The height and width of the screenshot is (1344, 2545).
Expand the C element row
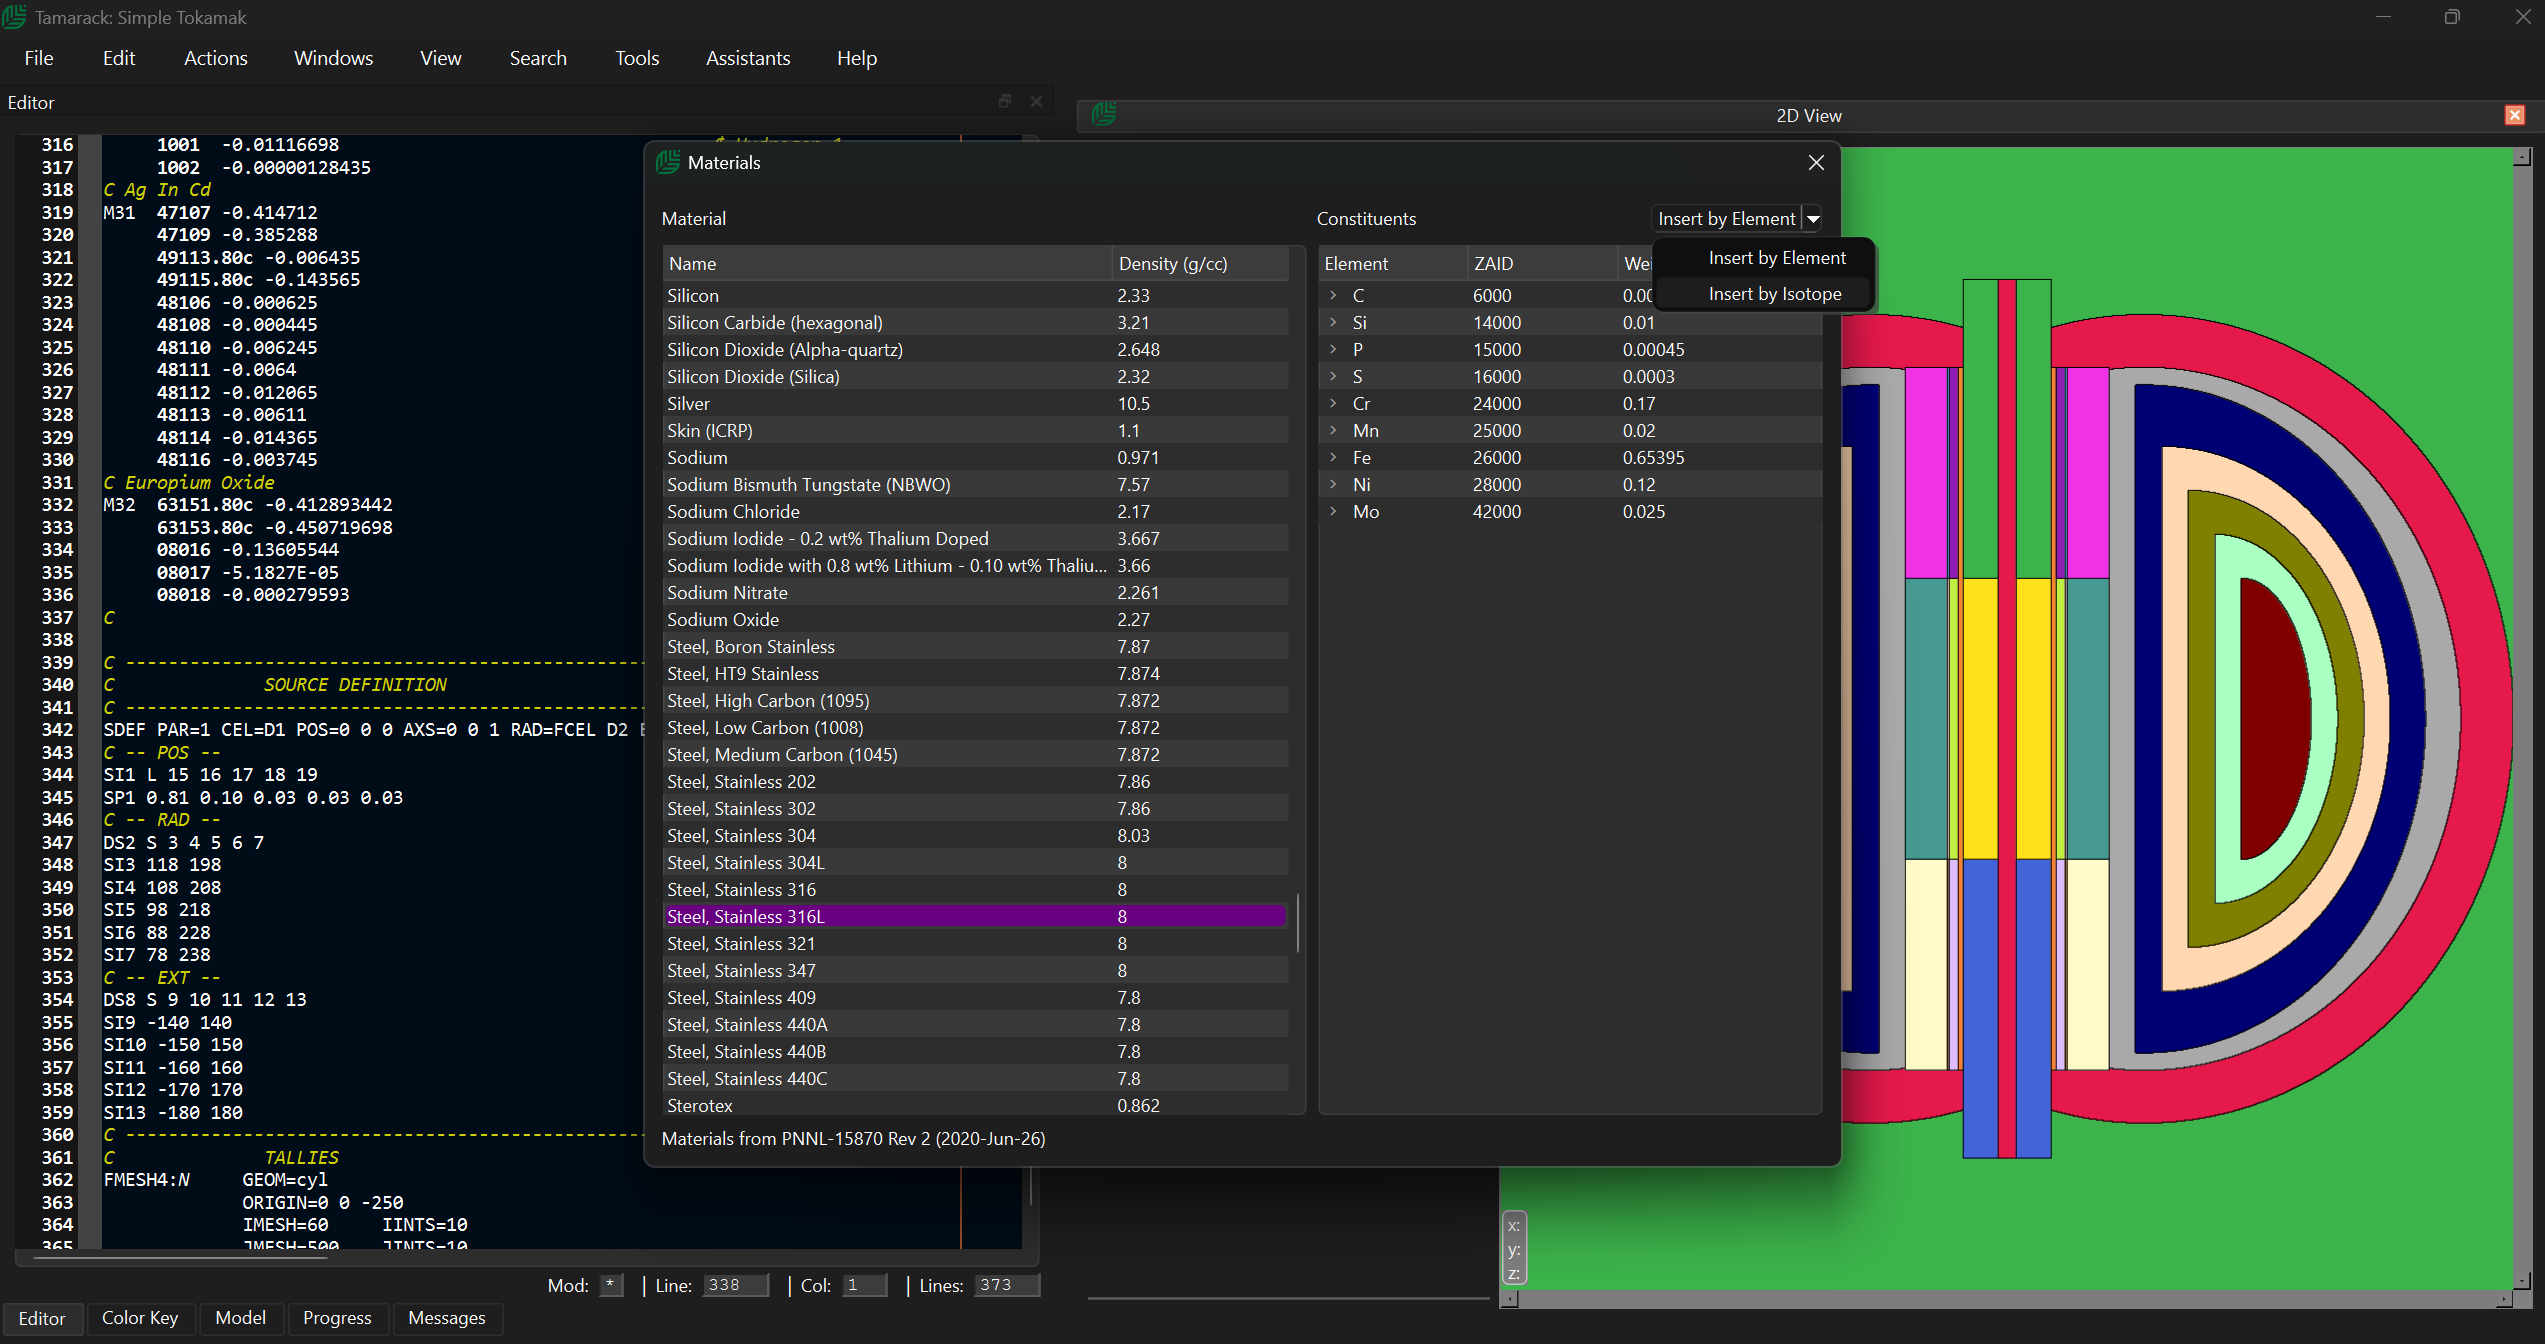pos(1333,295)
